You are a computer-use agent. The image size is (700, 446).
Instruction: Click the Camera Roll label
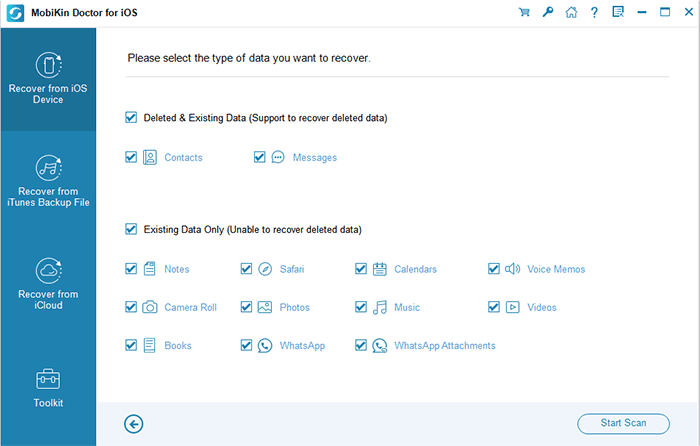tap(191, 308)
